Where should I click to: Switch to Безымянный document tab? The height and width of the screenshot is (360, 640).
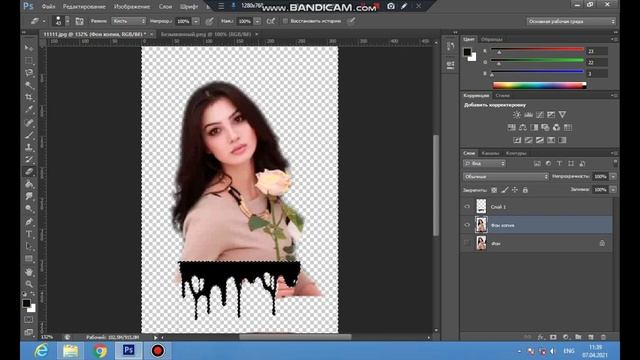(206, 34)
